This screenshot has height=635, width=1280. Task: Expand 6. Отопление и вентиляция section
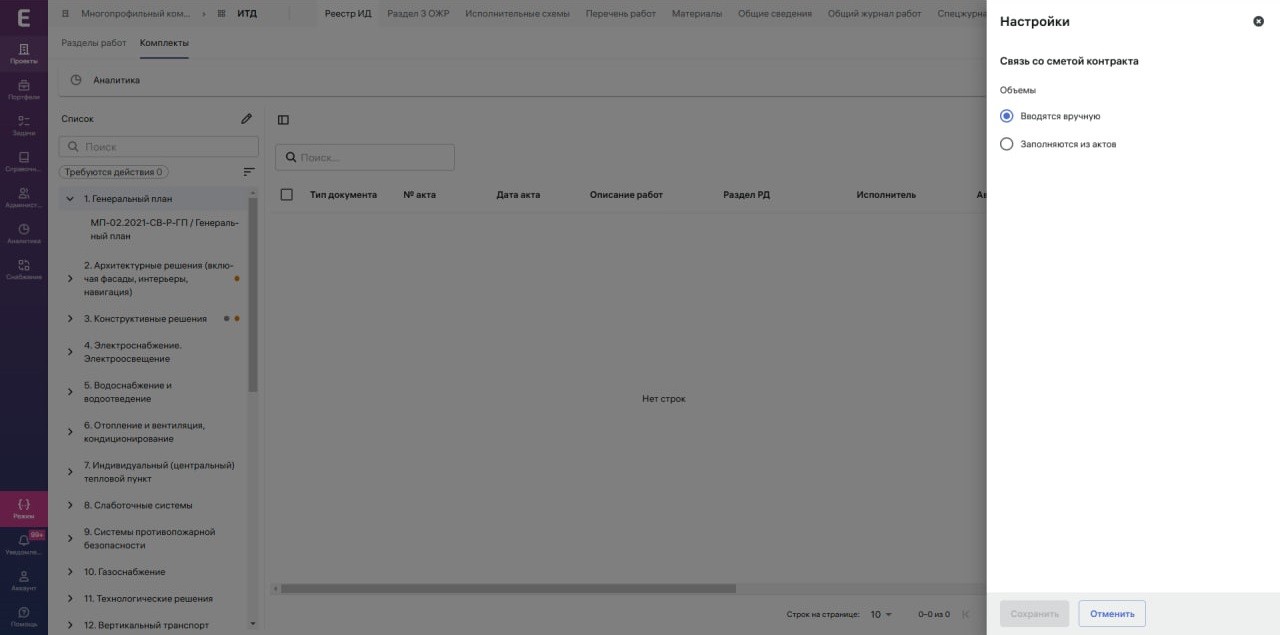pos(70,432)
